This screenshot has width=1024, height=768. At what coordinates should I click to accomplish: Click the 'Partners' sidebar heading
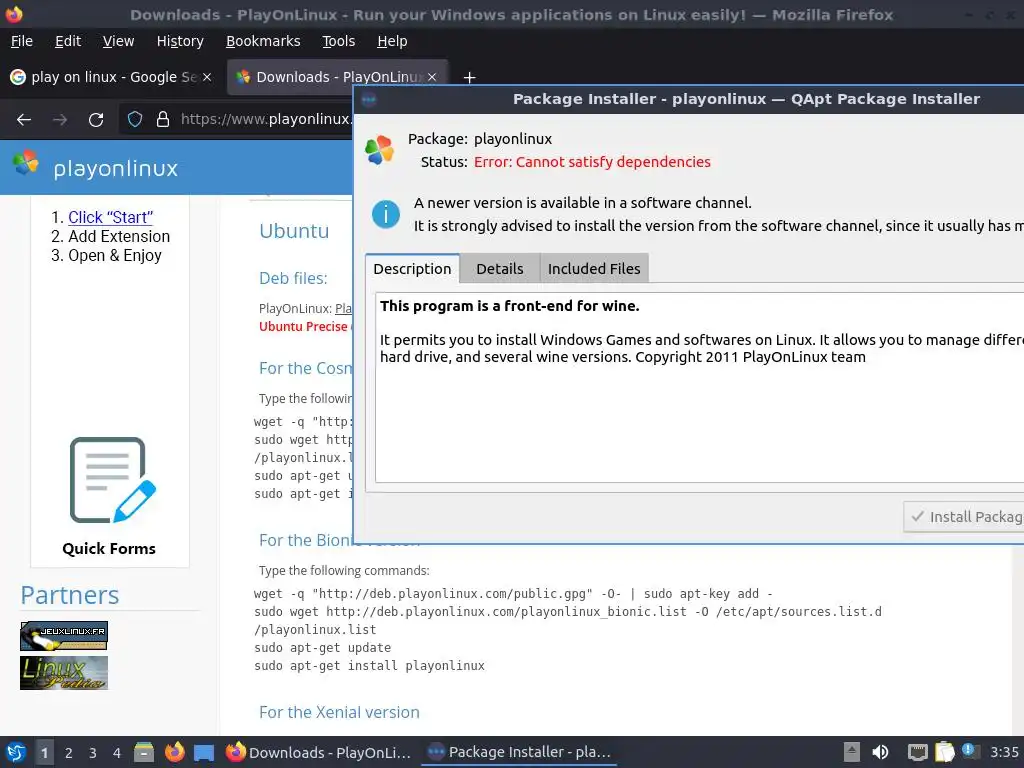(x=70, y=595)
